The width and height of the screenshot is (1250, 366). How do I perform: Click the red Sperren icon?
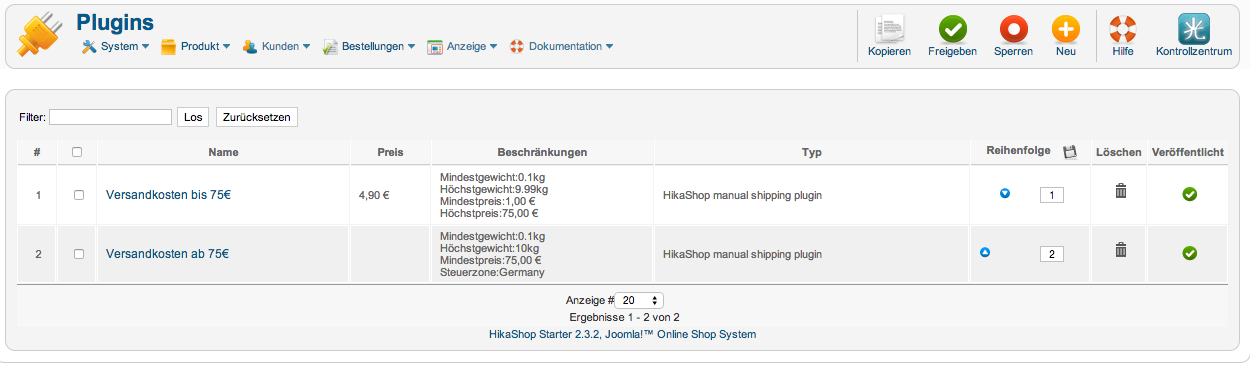[1013, 29]
